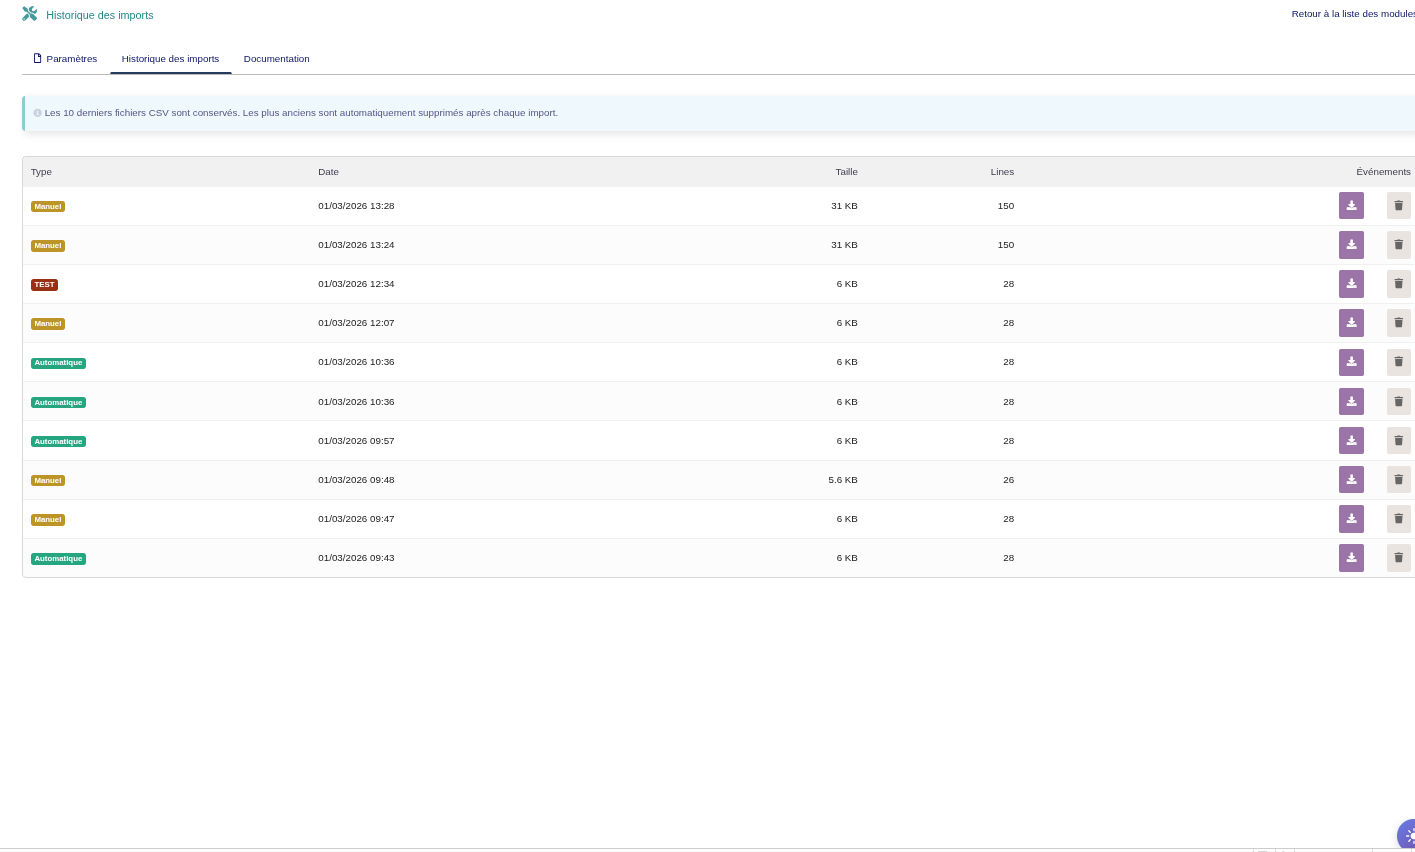This screenshot has height=852, width=1415.
Task: Delete the 01/03/2026 09:48 import
Action: [x=1398, y=480]
